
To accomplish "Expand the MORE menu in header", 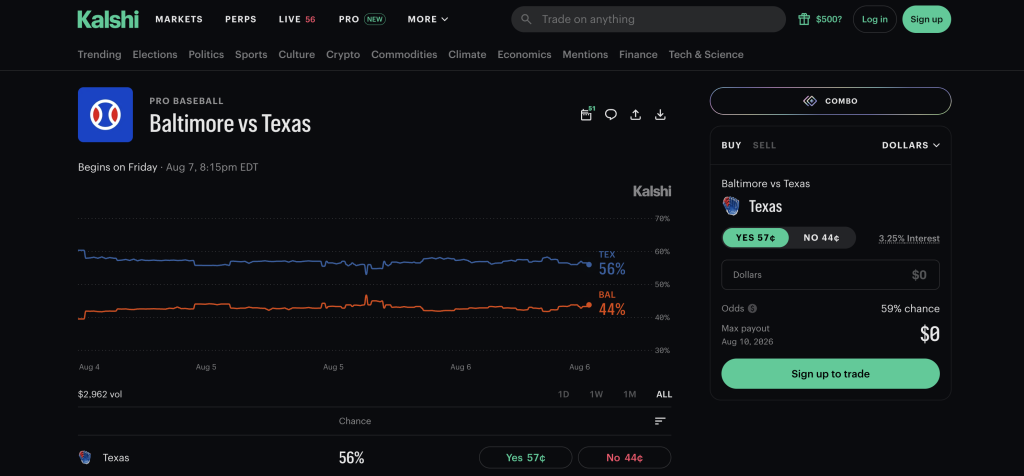I will [428, 19].
